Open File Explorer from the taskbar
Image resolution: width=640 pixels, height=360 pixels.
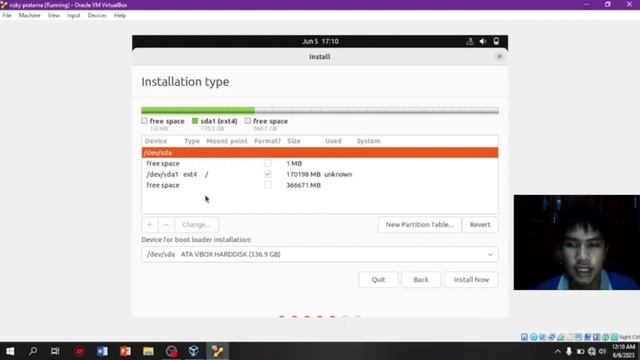pyautogui.click(x=148, y=351)
